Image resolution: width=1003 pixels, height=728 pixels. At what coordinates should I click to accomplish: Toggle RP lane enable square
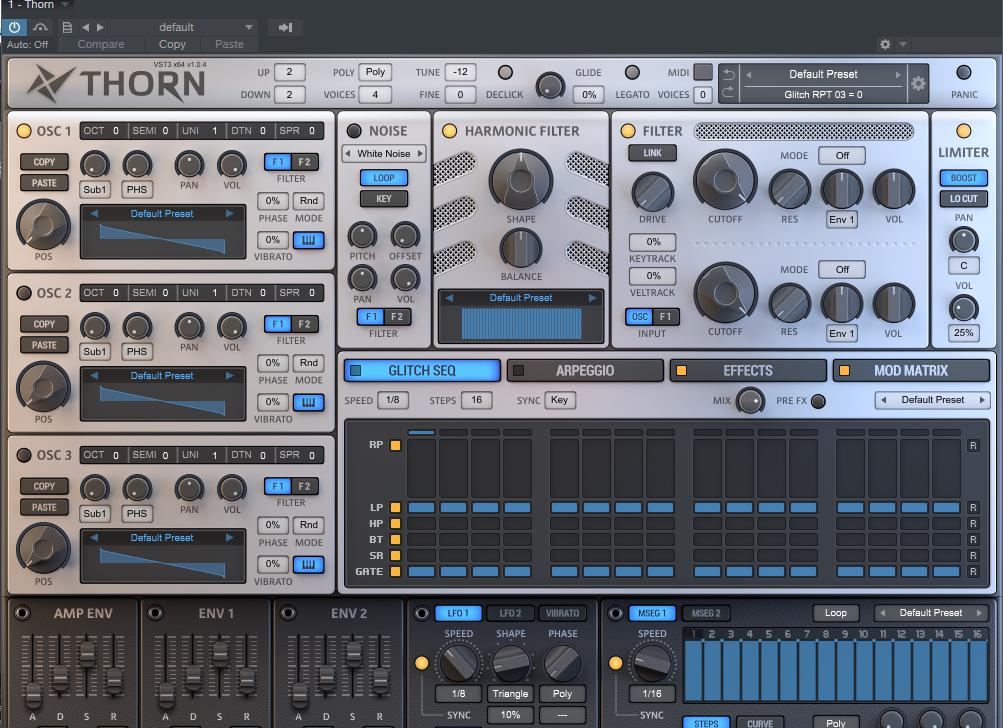(395, 445)
